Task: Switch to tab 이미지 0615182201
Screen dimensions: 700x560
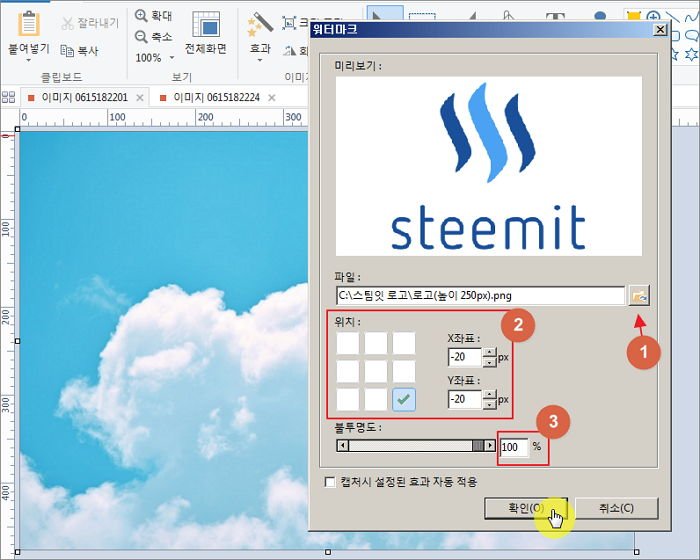Action: coord(84,97)
